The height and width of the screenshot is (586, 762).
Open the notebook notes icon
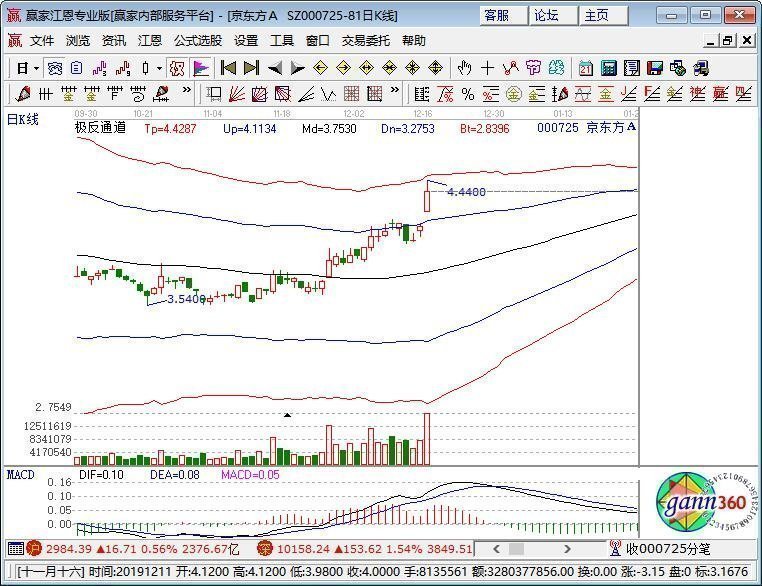click(632, 68)
